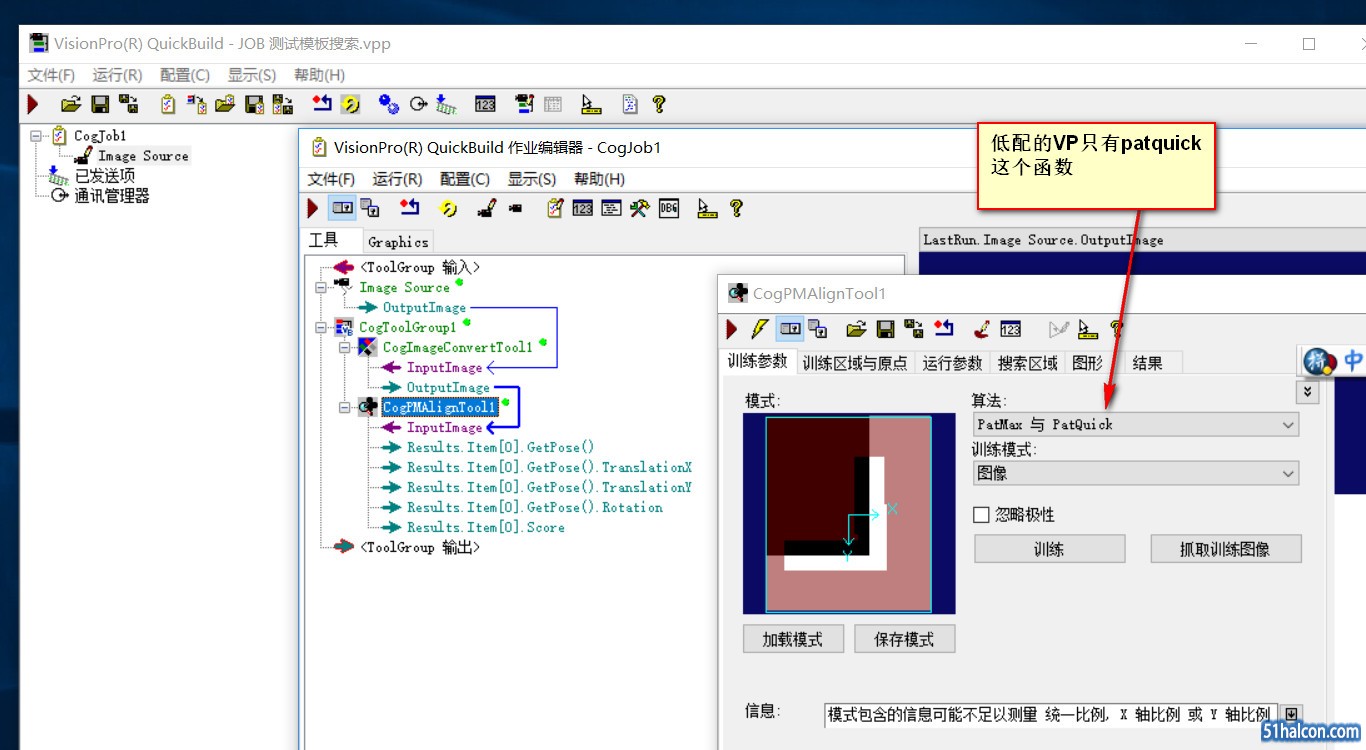Open help in the job editor toolbar

pos(736,208)
